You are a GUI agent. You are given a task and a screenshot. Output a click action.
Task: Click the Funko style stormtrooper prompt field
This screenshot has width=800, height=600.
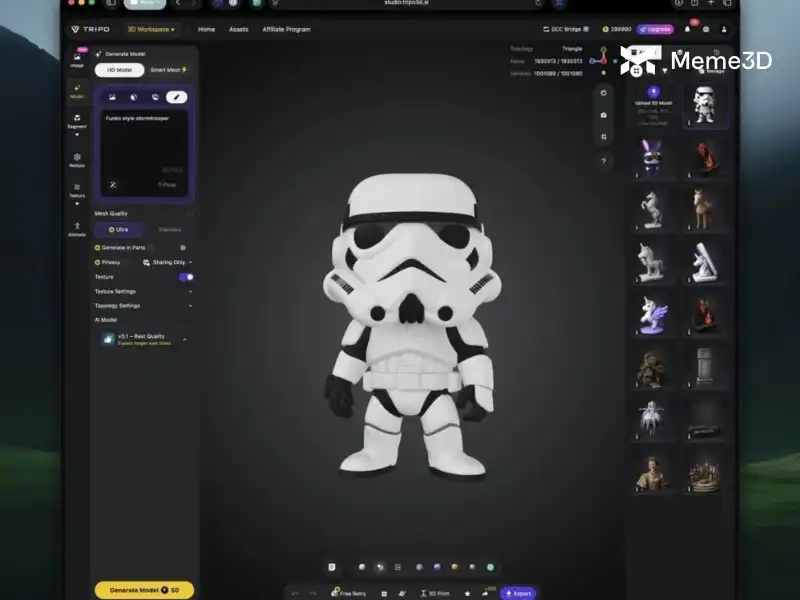pyautogui.click(x=144, y=152)
